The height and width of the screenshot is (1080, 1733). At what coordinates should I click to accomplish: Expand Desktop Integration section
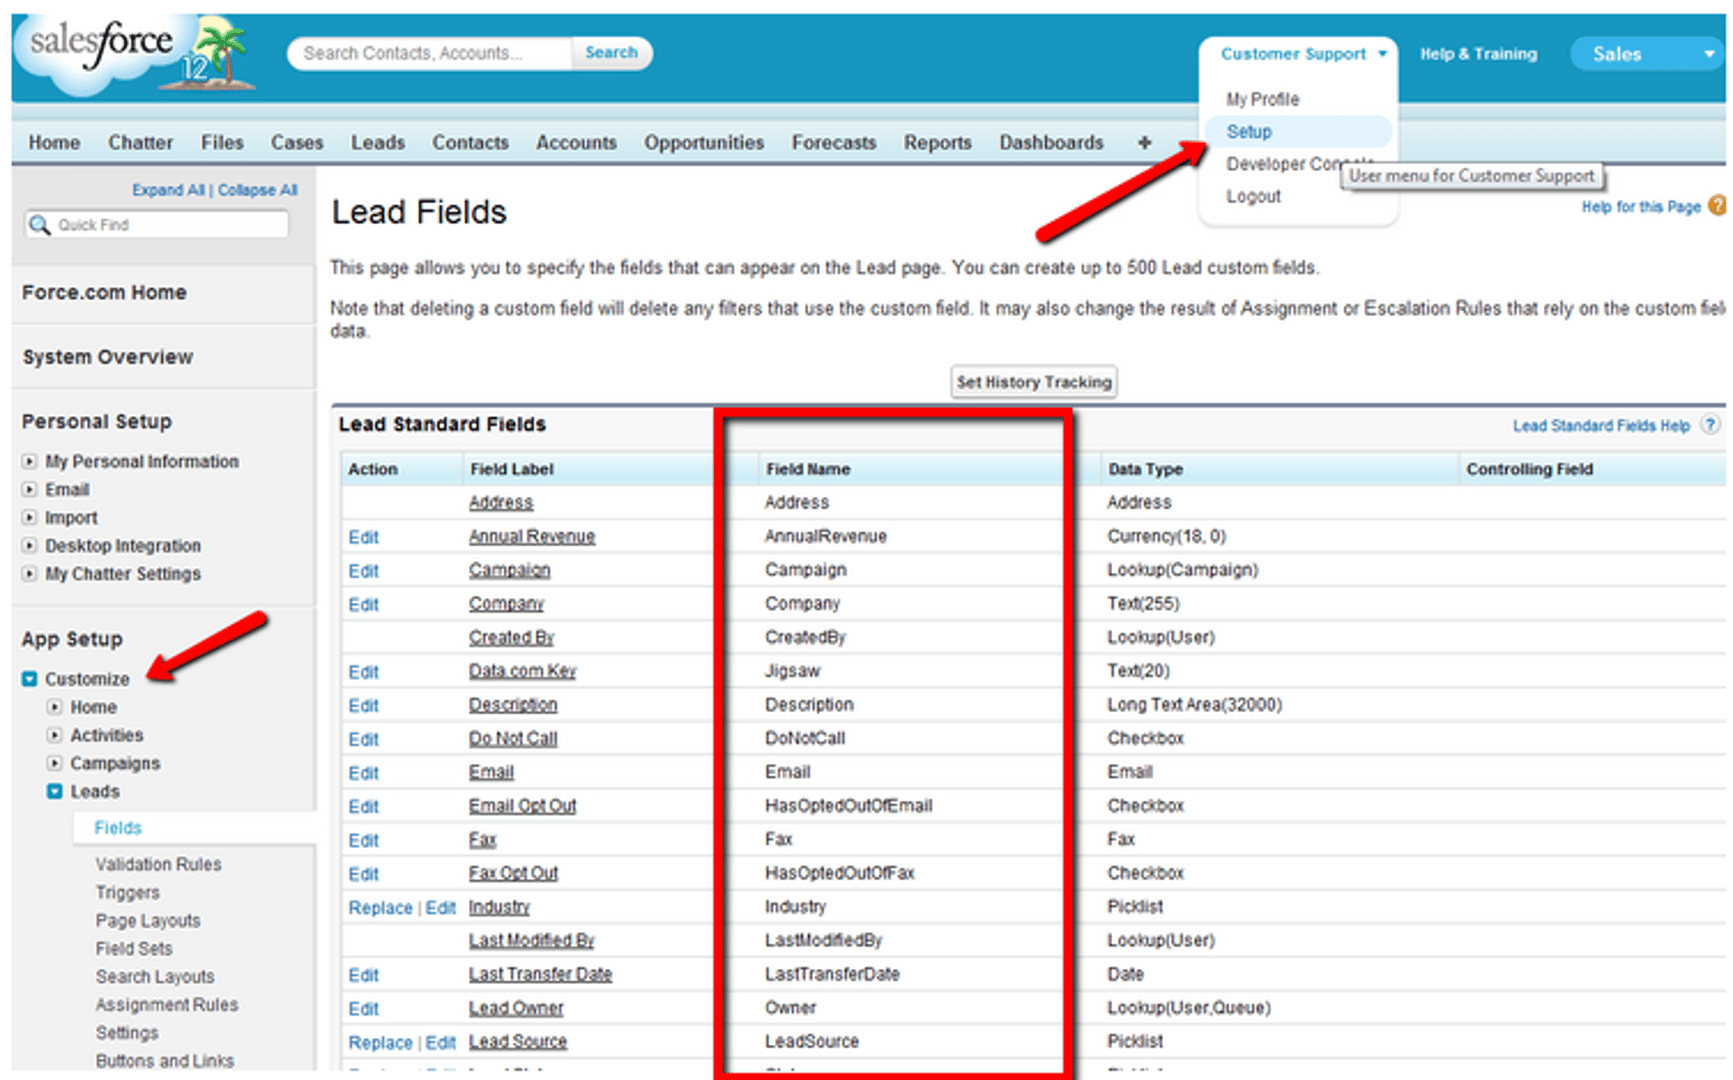tap(29, 546)
